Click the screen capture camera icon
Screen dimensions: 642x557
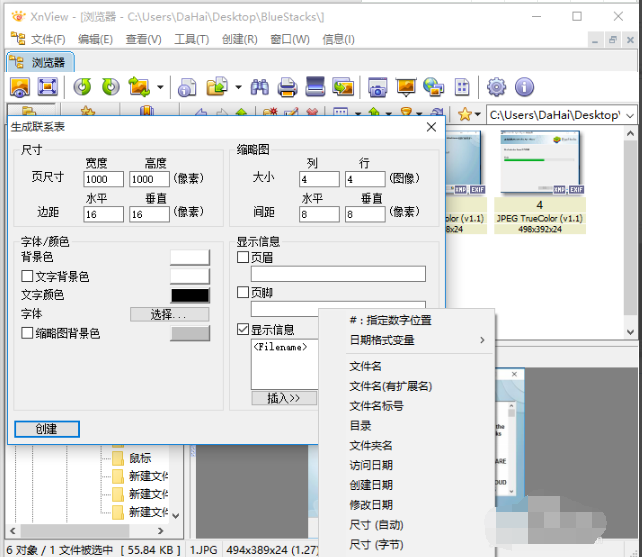(378, 87)
